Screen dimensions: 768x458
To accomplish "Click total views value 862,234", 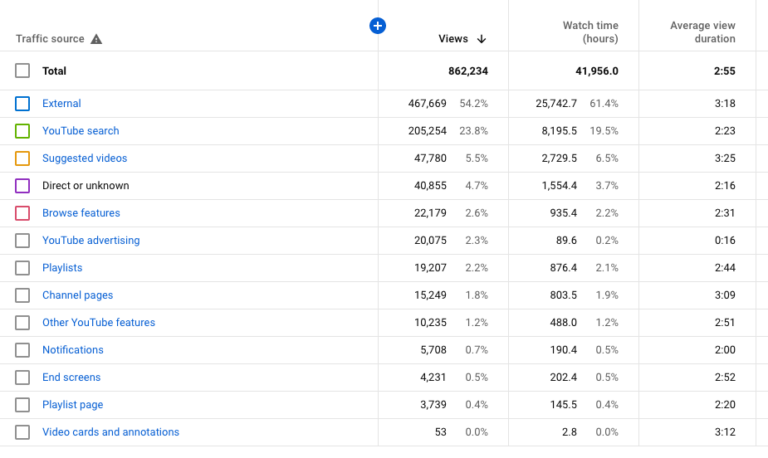I will (x=468, y=71).
